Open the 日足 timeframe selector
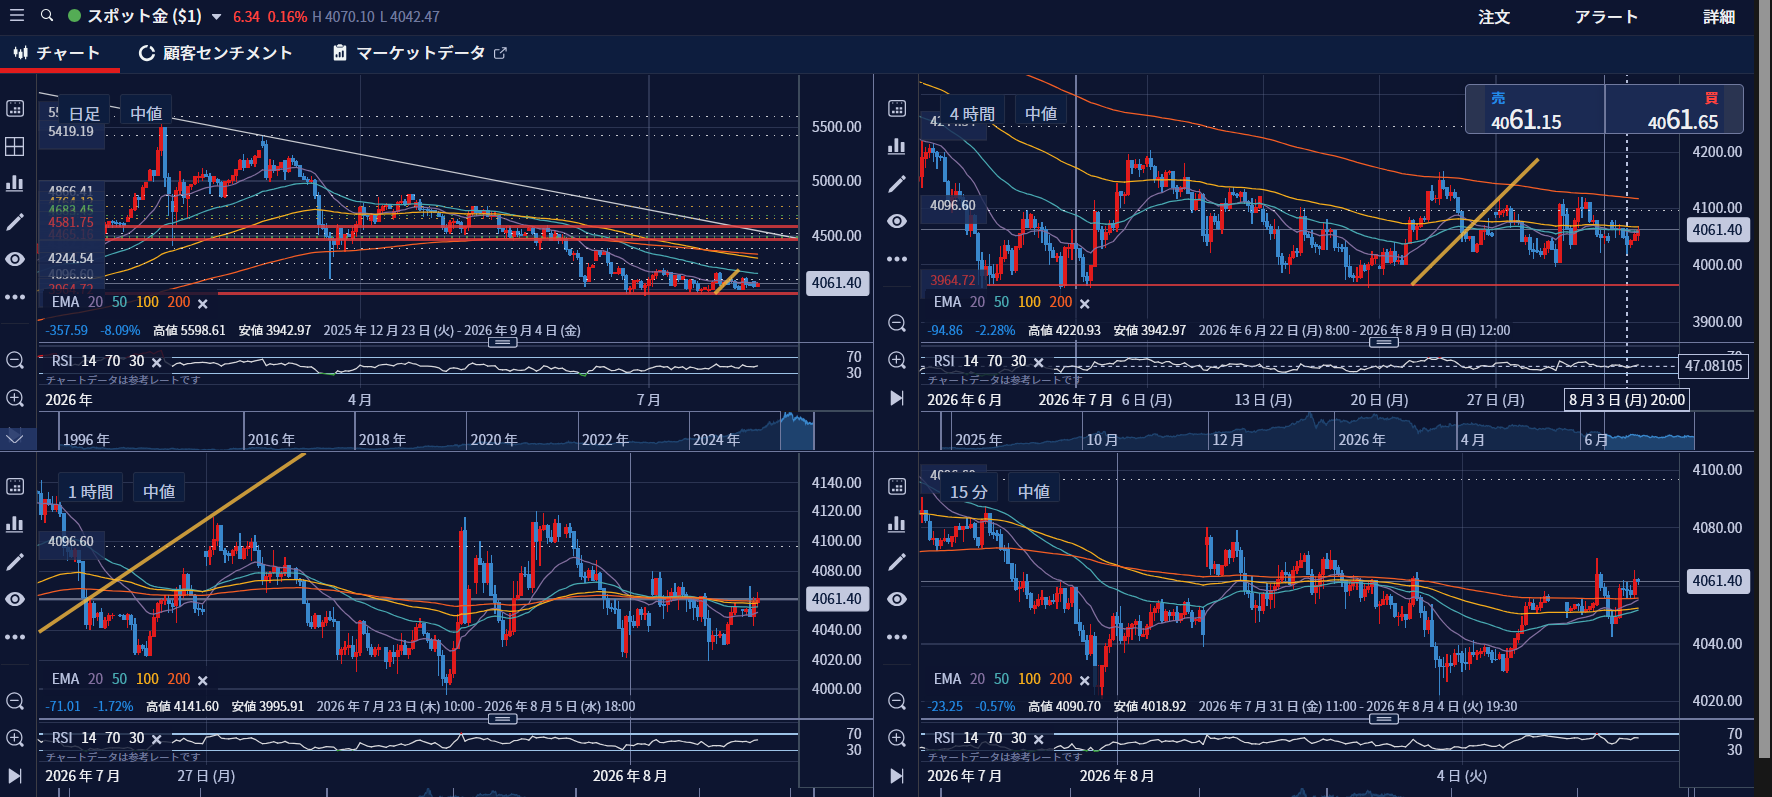The width and height of the screenshot is (1772, 797). (84, 114)
